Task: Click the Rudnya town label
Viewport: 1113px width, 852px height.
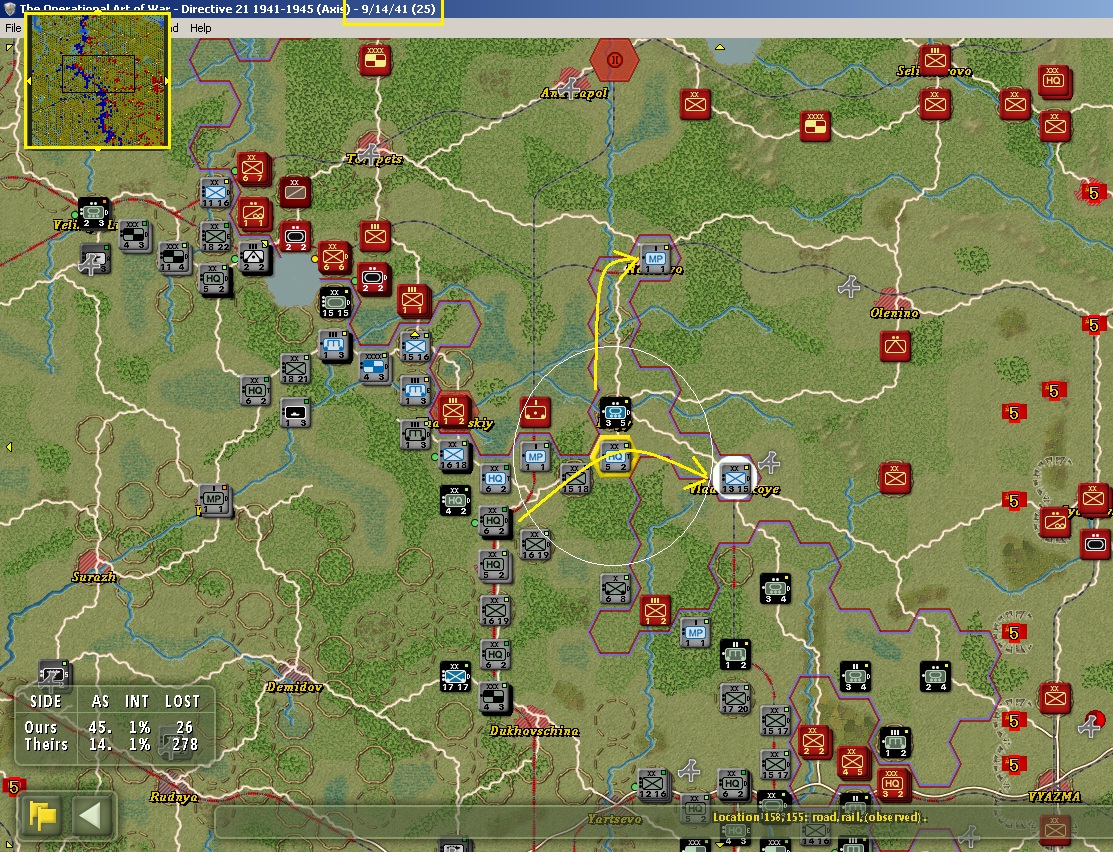Action: tap(173, 797)
